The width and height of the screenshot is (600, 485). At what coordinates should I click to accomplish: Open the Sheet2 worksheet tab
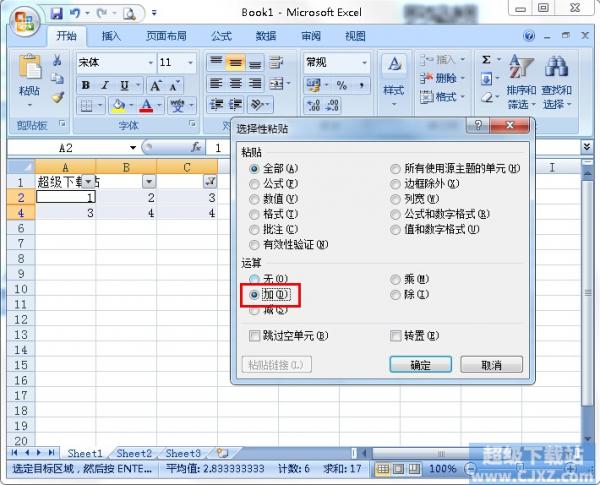tap(133, 453)
